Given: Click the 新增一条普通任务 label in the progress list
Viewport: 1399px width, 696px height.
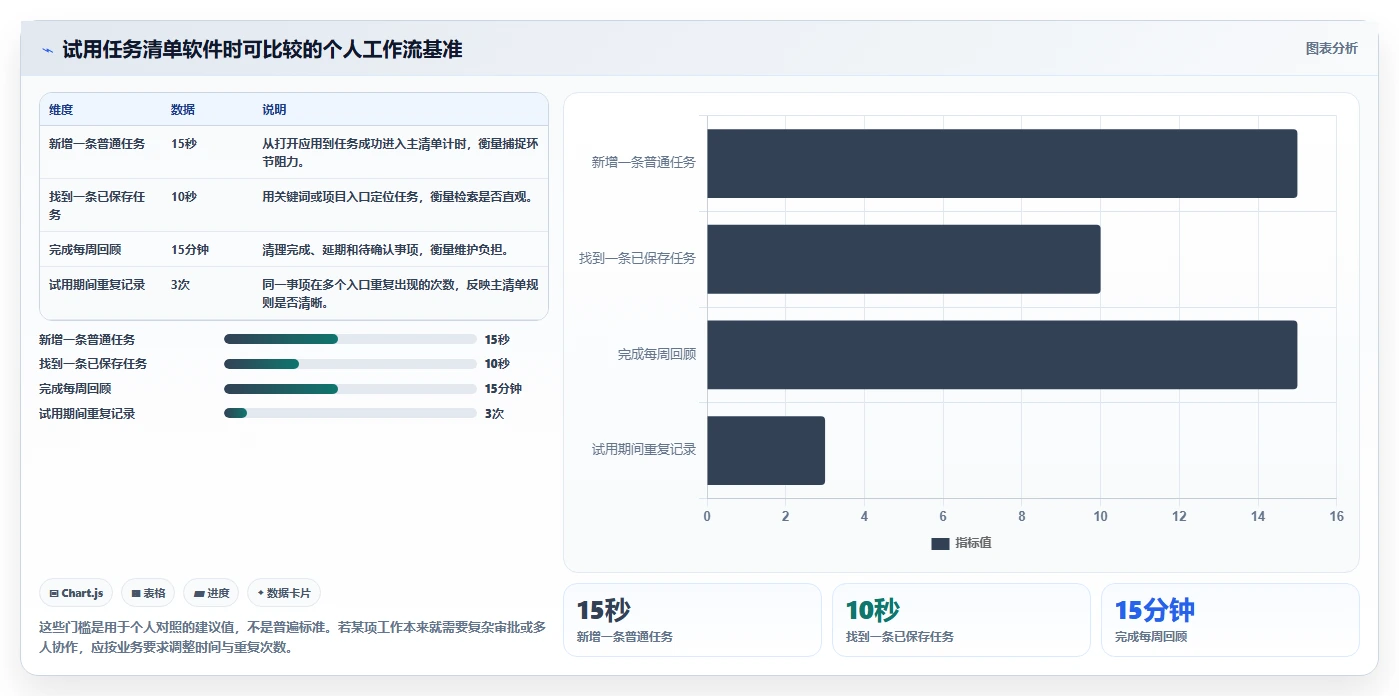Looking at the screenshot, I should [x=87, y=339].
